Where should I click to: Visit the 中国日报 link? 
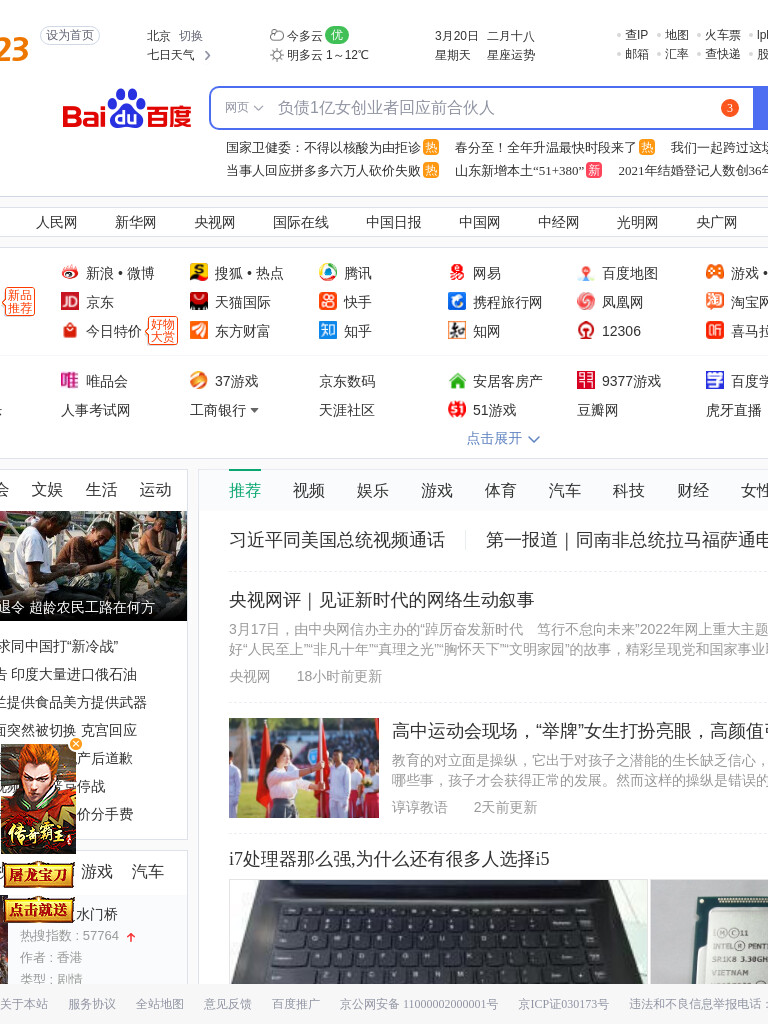click(x=393, y=223)
